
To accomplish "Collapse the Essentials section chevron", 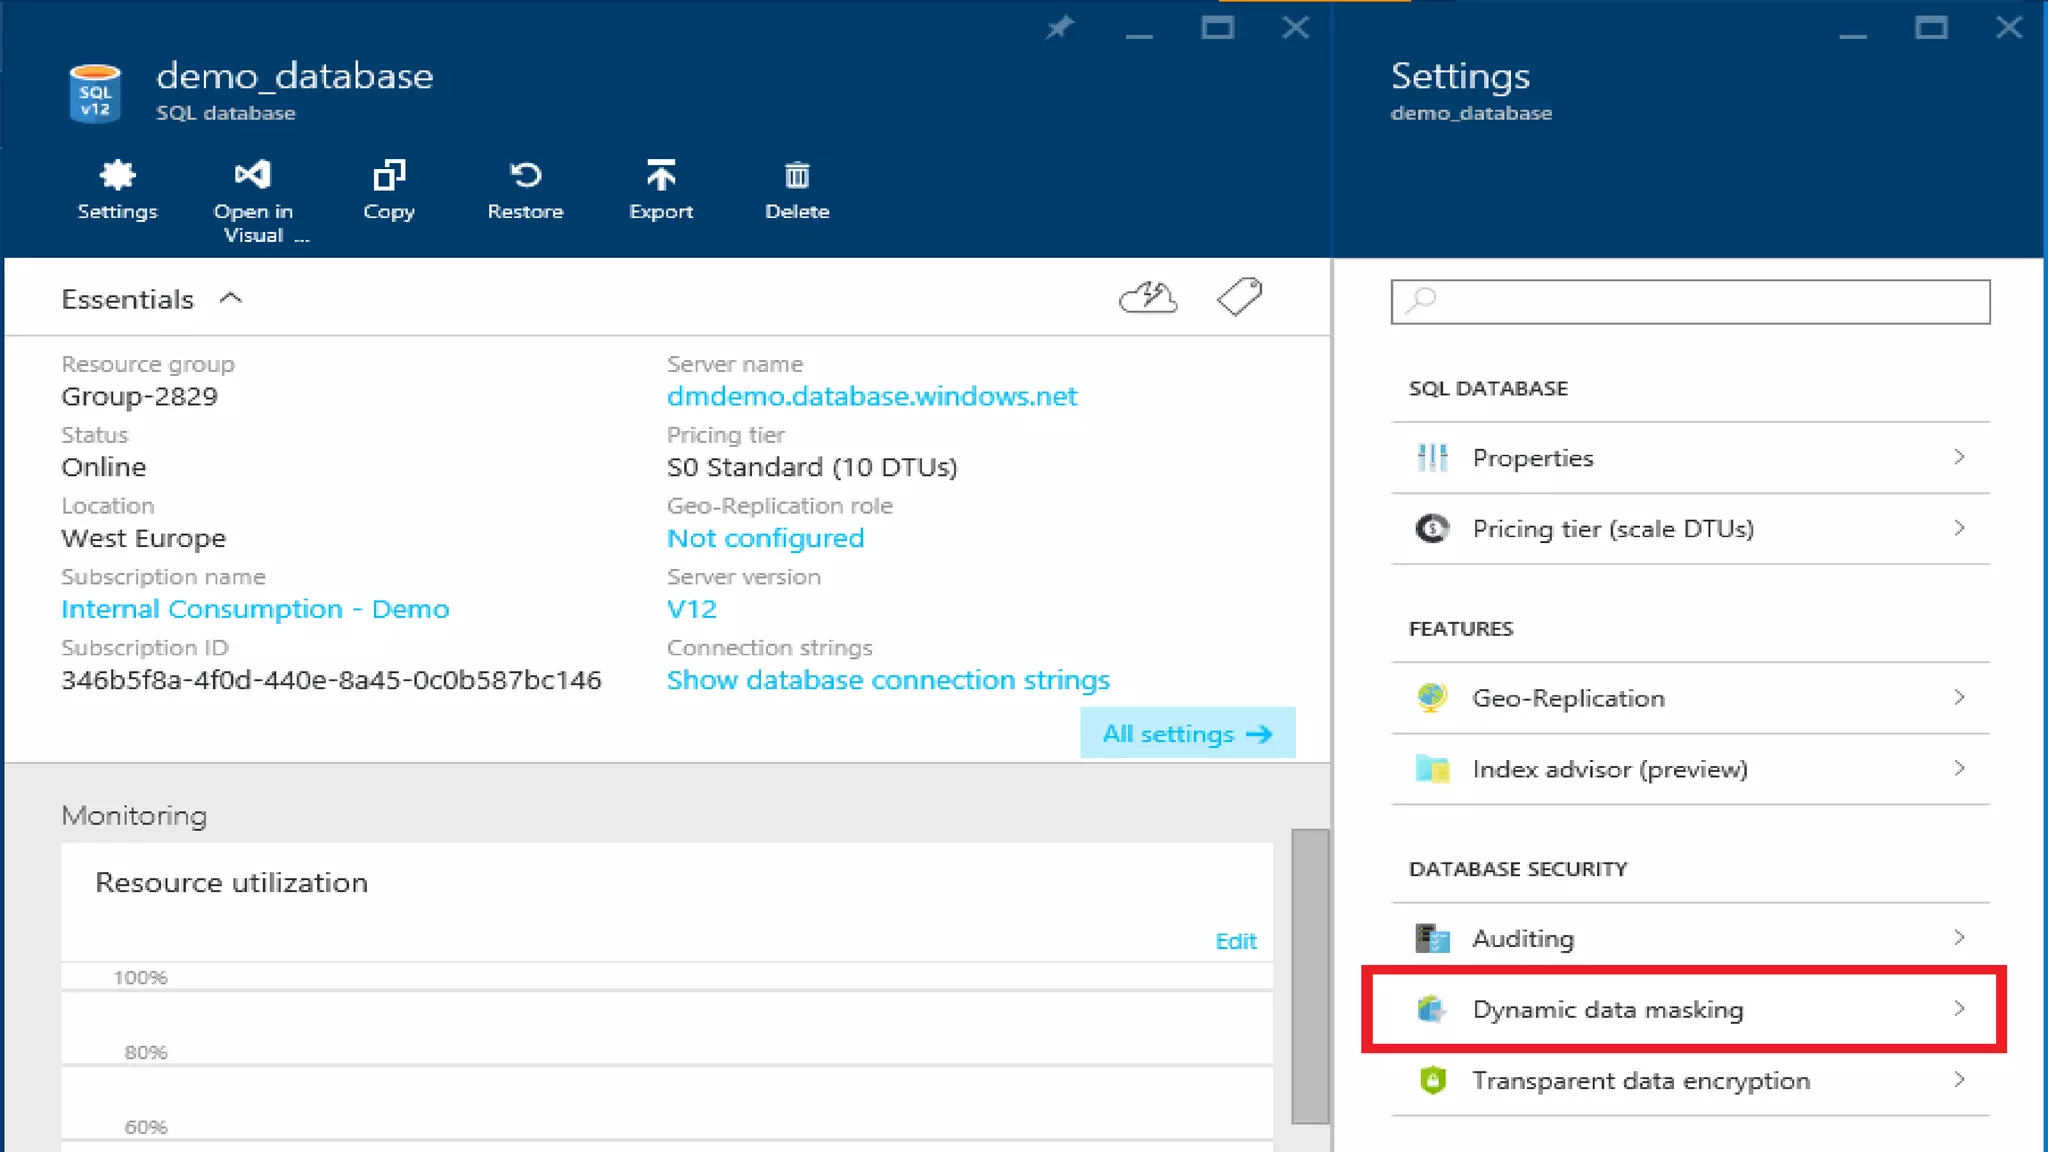I will coord(231,298).
